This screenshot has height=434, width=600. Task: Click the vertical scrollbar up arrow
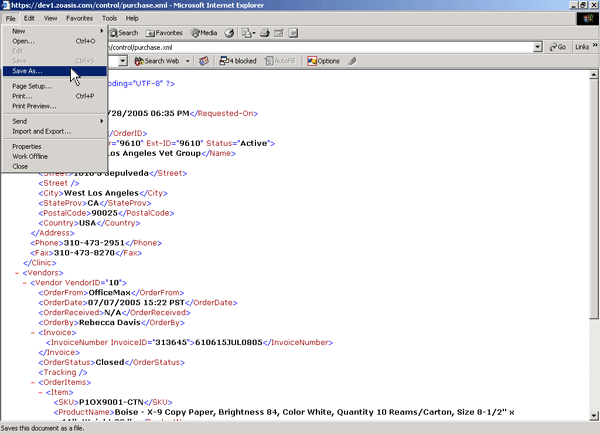[593, 75]
